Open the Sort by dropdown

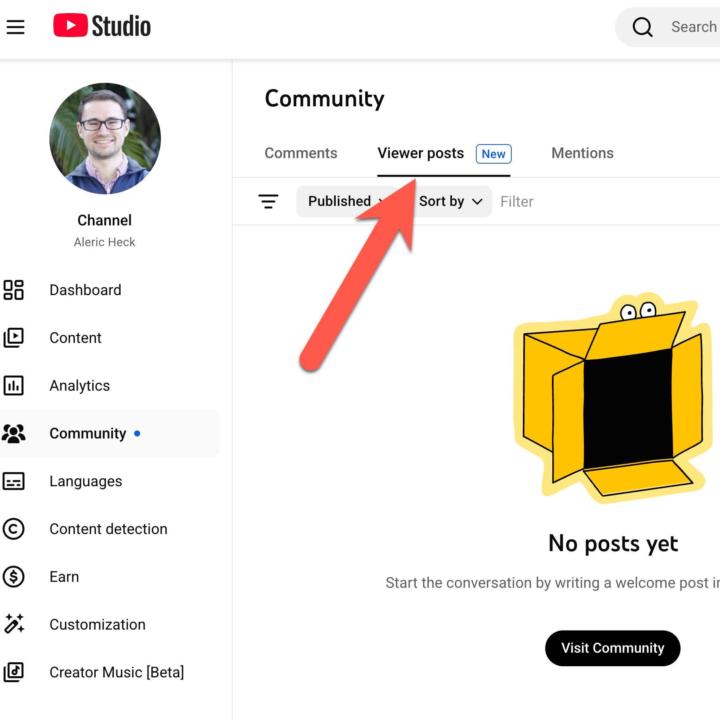click(x=450, y=201)
